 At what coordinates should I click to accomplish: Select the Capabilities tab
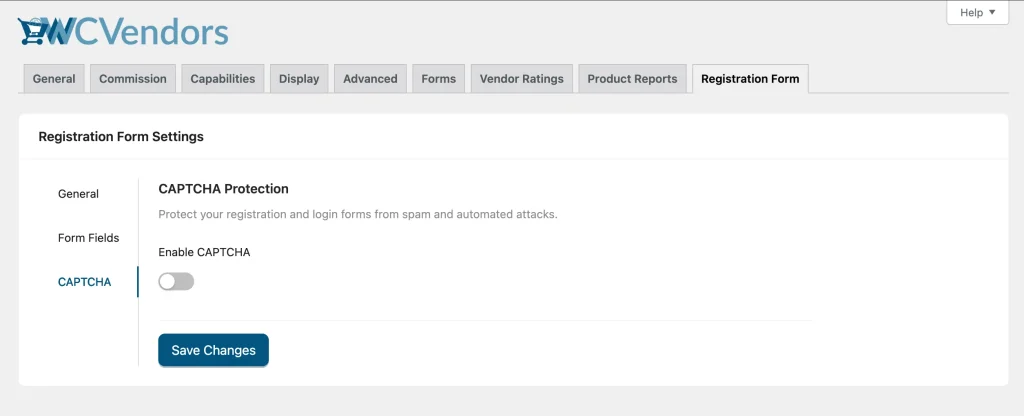223,79
